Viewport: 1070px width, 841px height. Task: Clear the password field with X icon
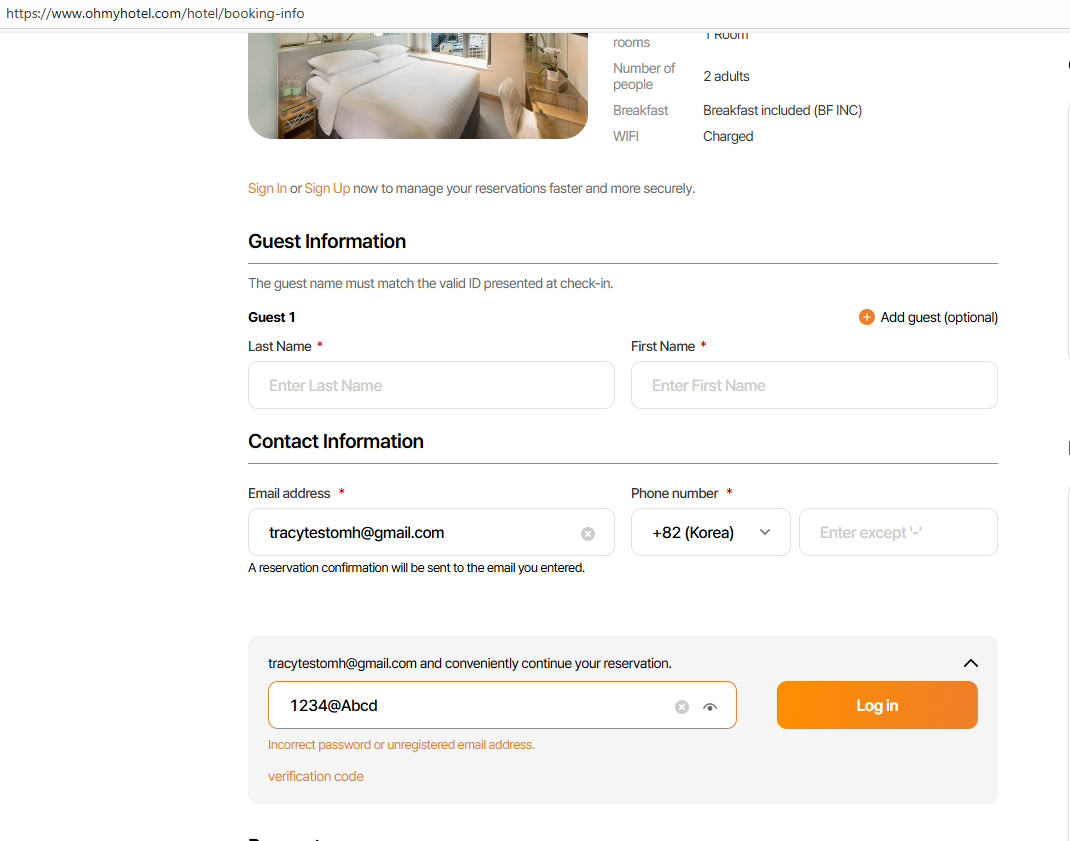(682, 707)
